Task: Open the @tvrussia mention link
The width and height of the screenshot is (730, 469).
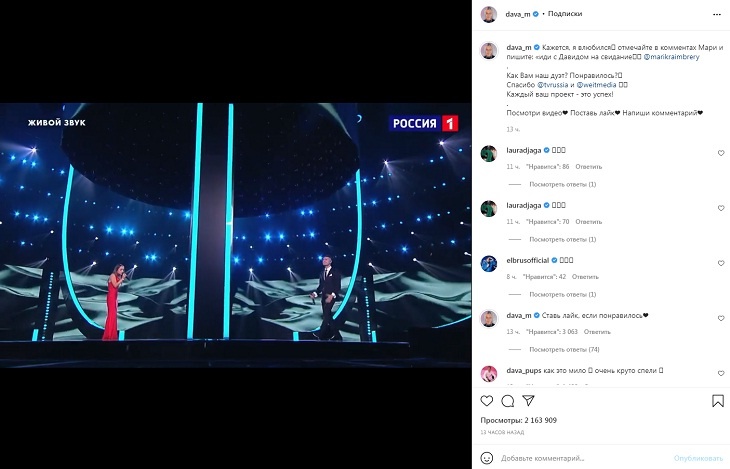Action: coord(553,85)
